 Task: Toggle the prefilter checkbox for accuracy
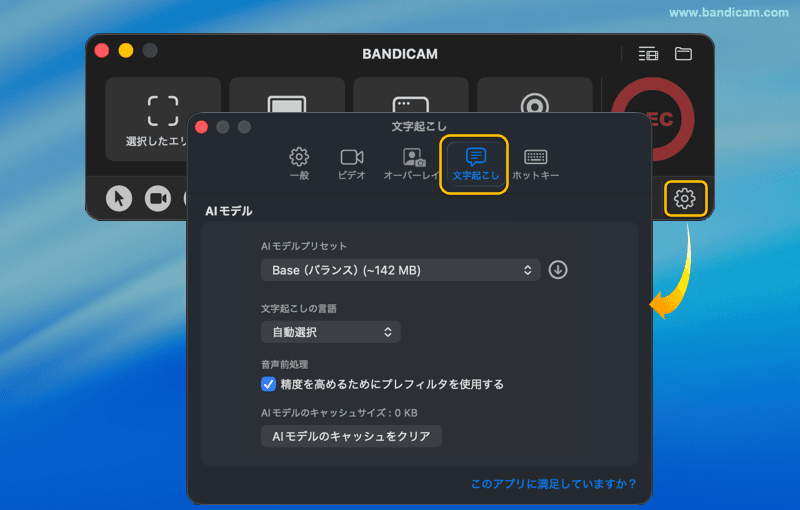[x=268, y=384]
